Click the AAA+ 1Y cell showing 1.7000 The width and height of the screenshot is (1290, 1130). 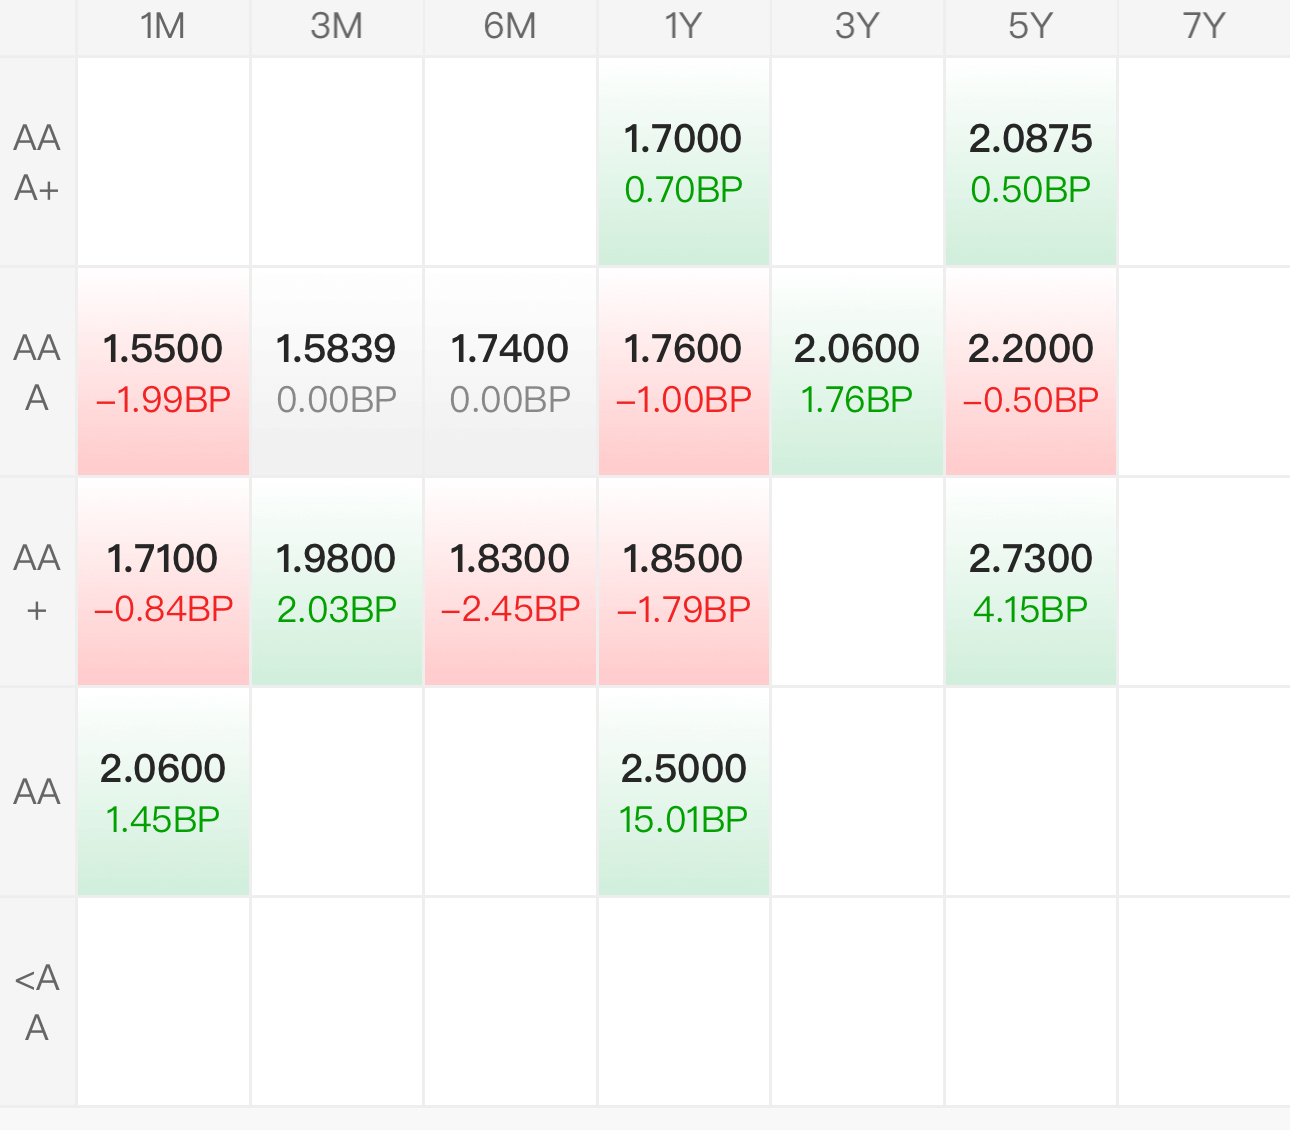click(x=683, y=162)
